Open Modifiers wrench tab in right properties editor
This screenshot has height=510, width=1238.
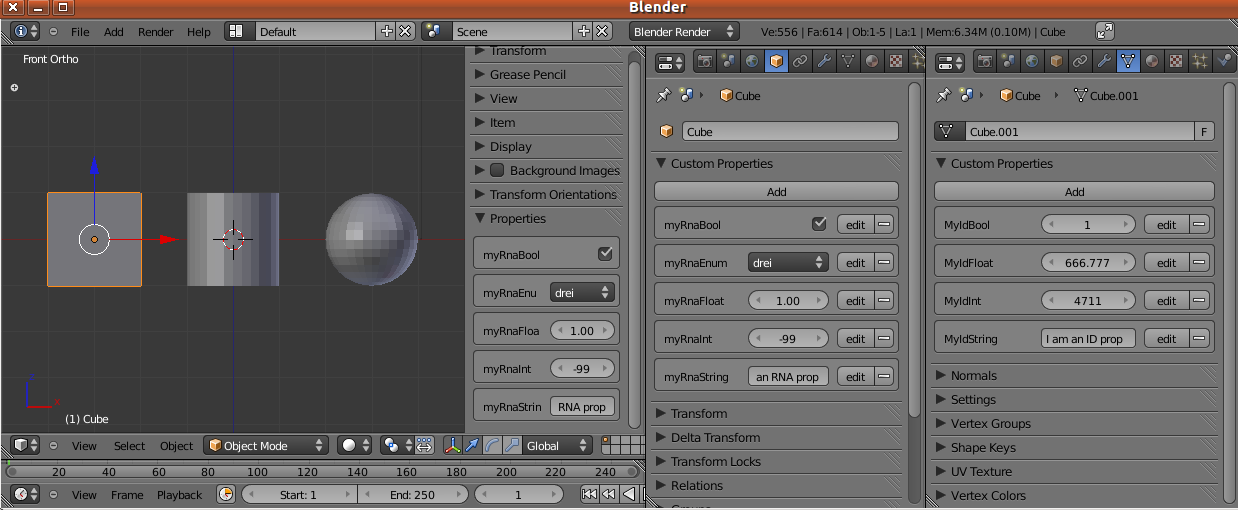(x=1104, y=62)
